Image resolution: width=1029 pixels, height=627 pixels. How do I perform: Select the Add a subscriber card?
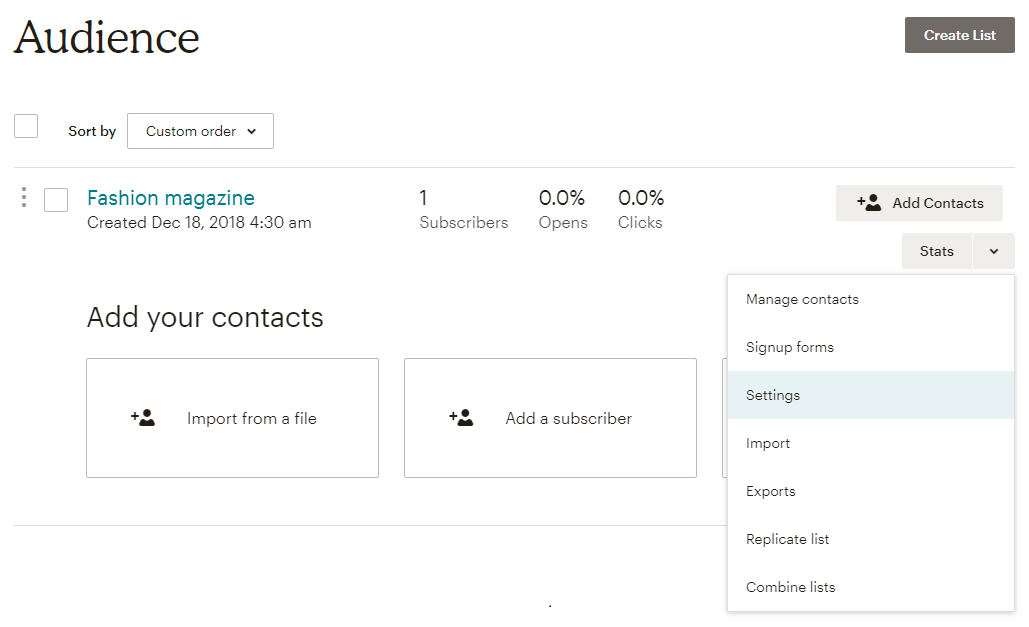point(550,418)
